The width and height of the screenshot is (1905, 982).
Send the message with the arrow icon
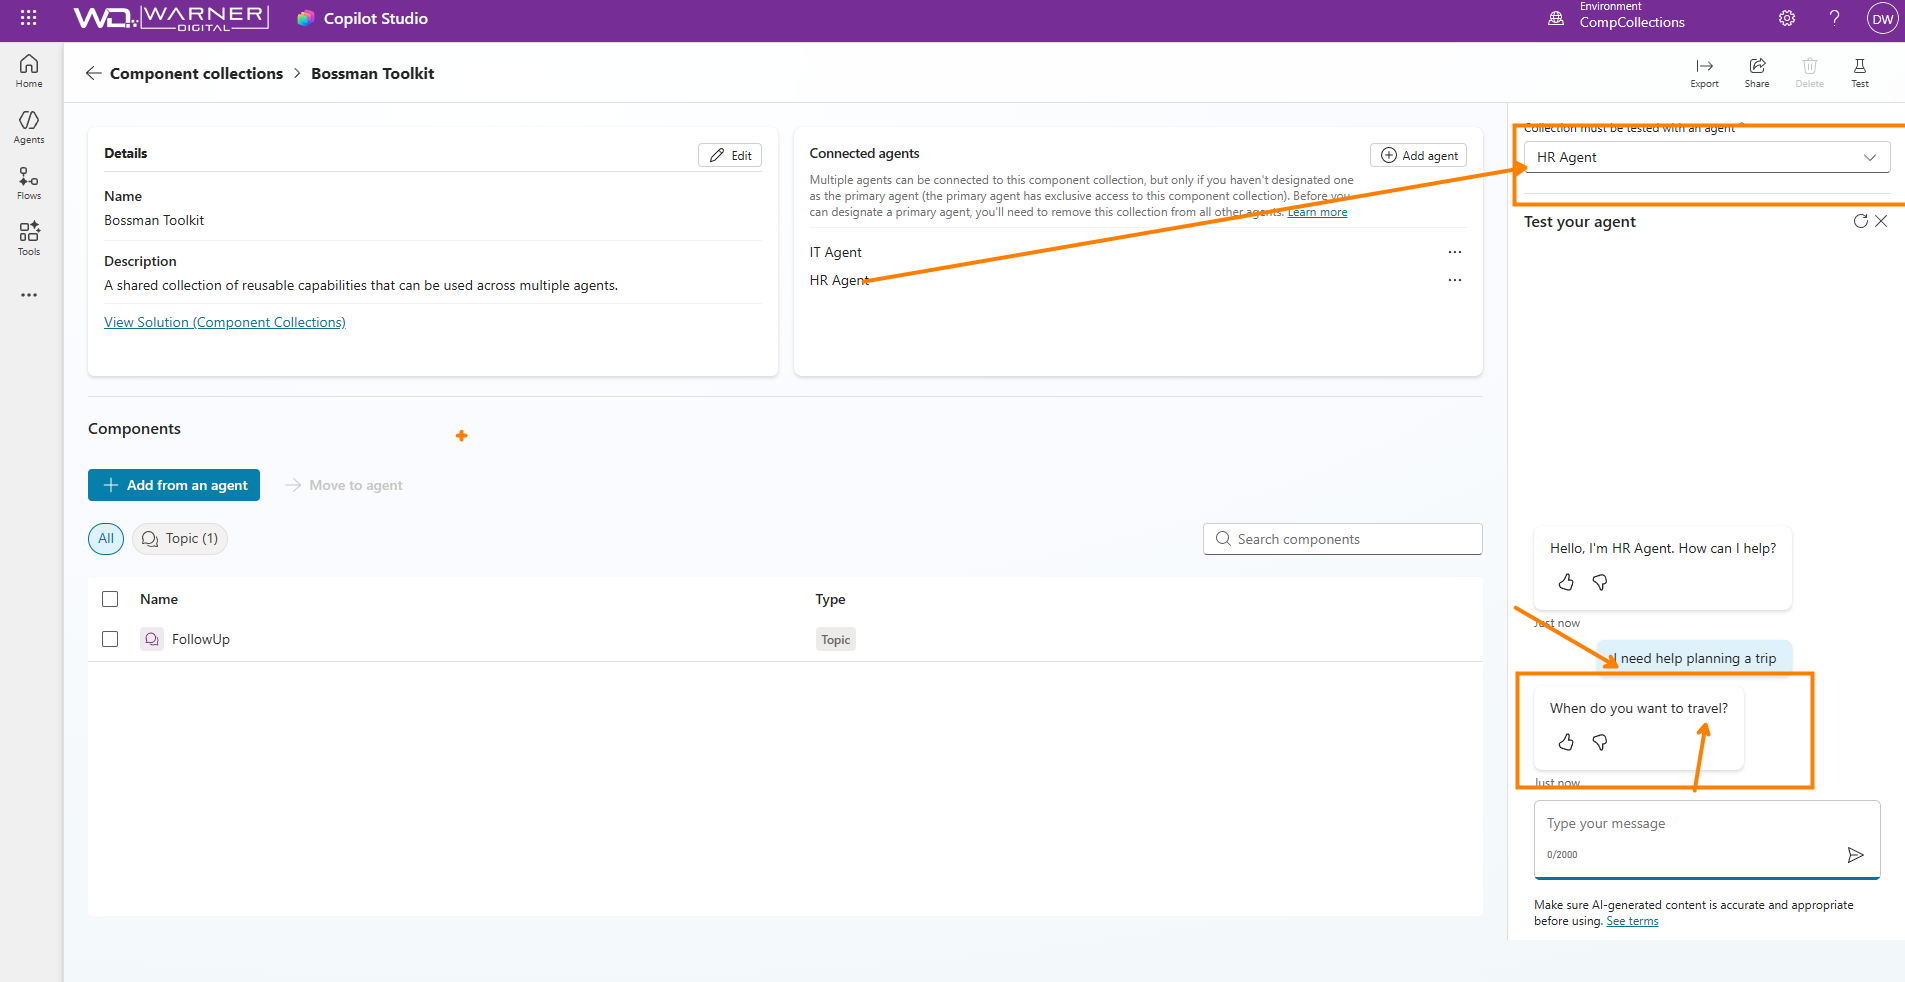(1855, 854)
